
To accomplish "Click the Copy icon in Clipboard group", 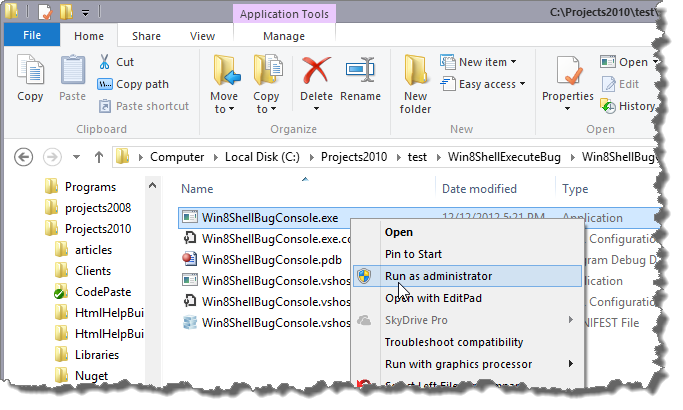I will point(30,72).
